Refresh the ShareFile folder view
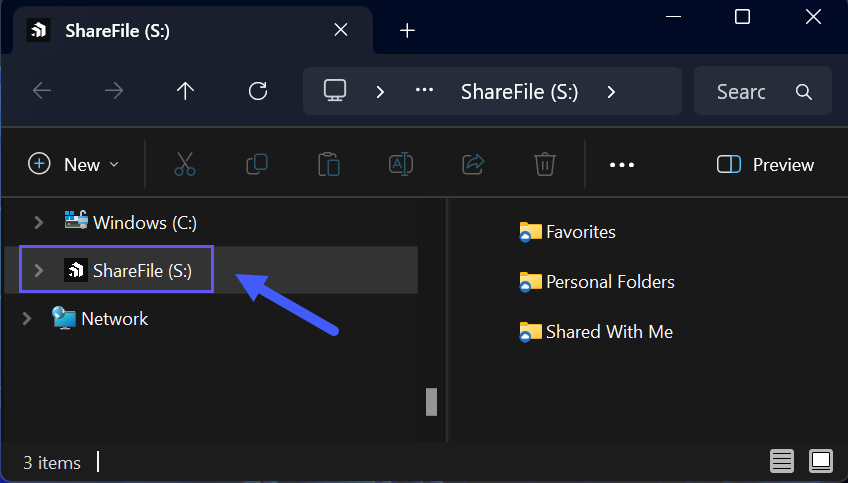The image size is (848, 483). coord(258,91)
